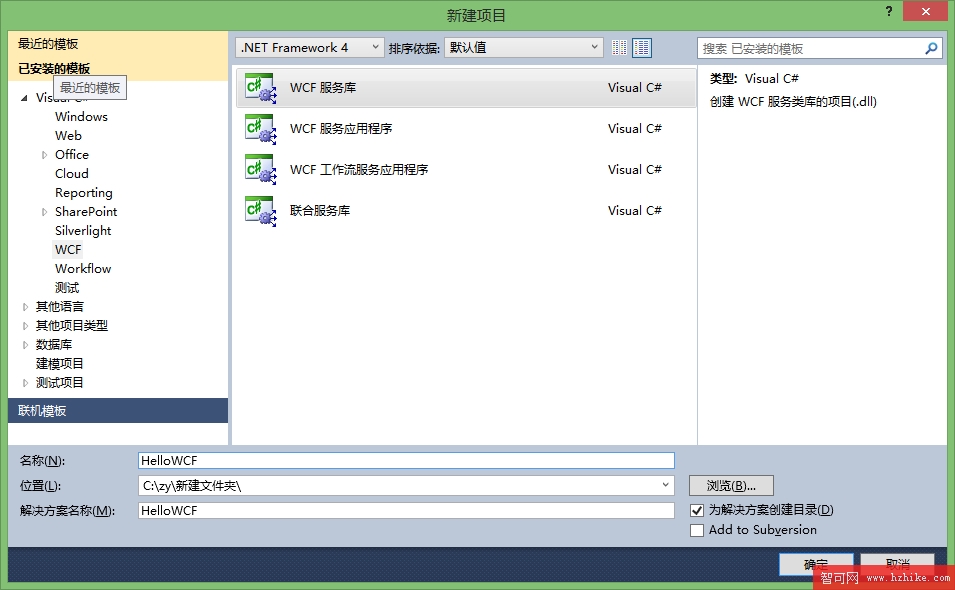Click the 浏览(B)... button
This screenshot has height=590, width=955.
pyautogui.click(x=731, y=485)
